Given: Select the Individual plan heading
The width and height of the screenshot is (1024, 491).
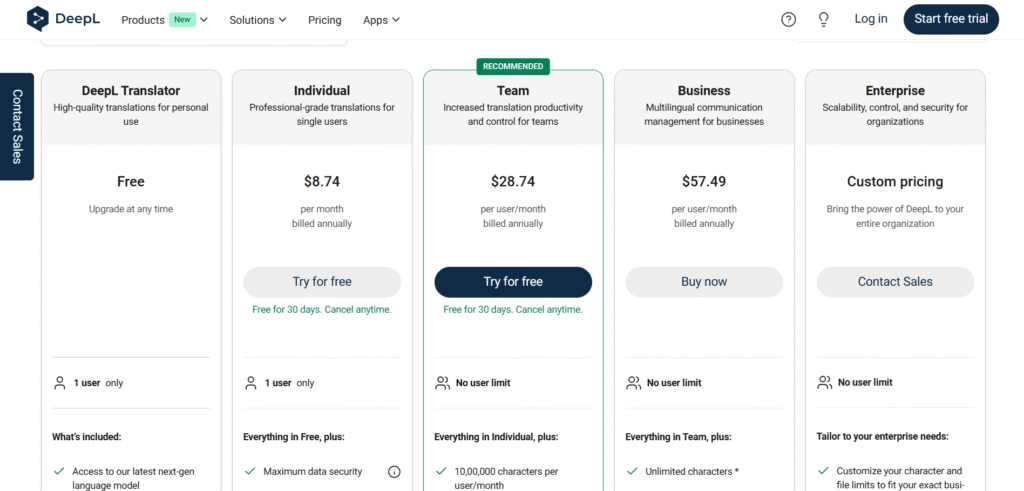Looking at the screenshot, I should coord(322,91).
